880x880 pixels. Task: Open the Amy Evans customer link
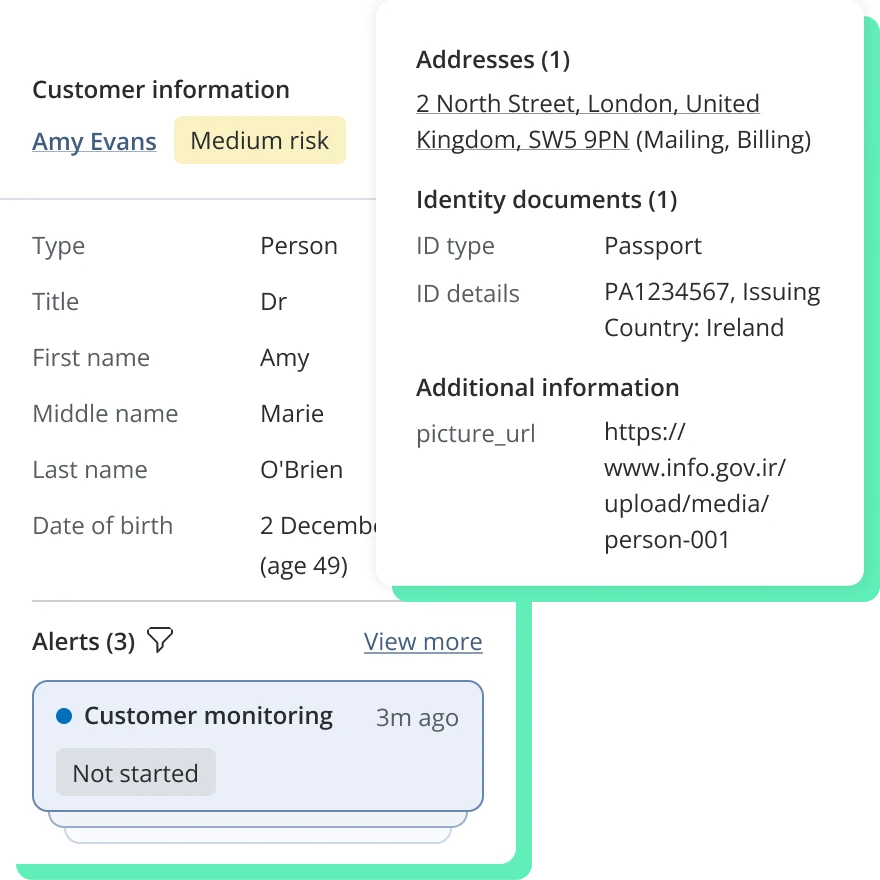tap(94, 142)
